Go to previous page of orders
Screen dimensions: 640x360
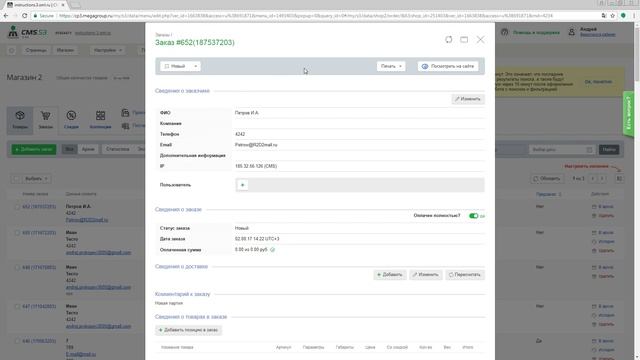tap(593, 179)
